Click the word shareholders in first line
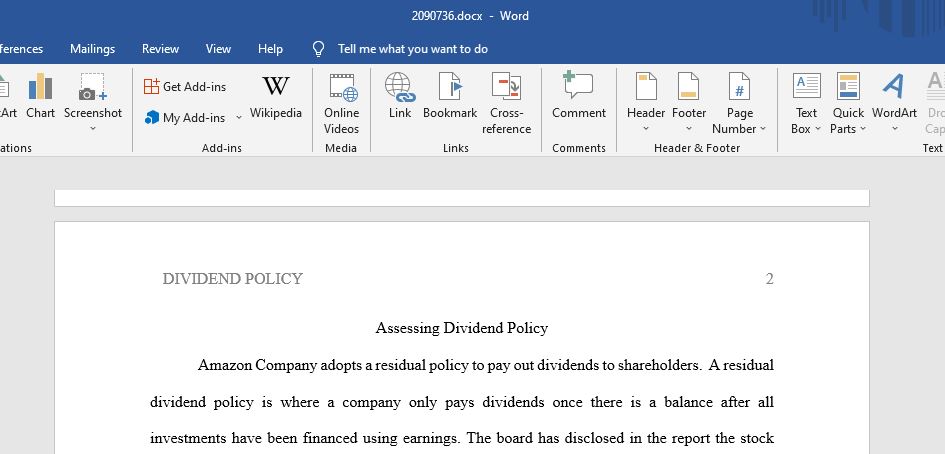 [x=659, y=365]
